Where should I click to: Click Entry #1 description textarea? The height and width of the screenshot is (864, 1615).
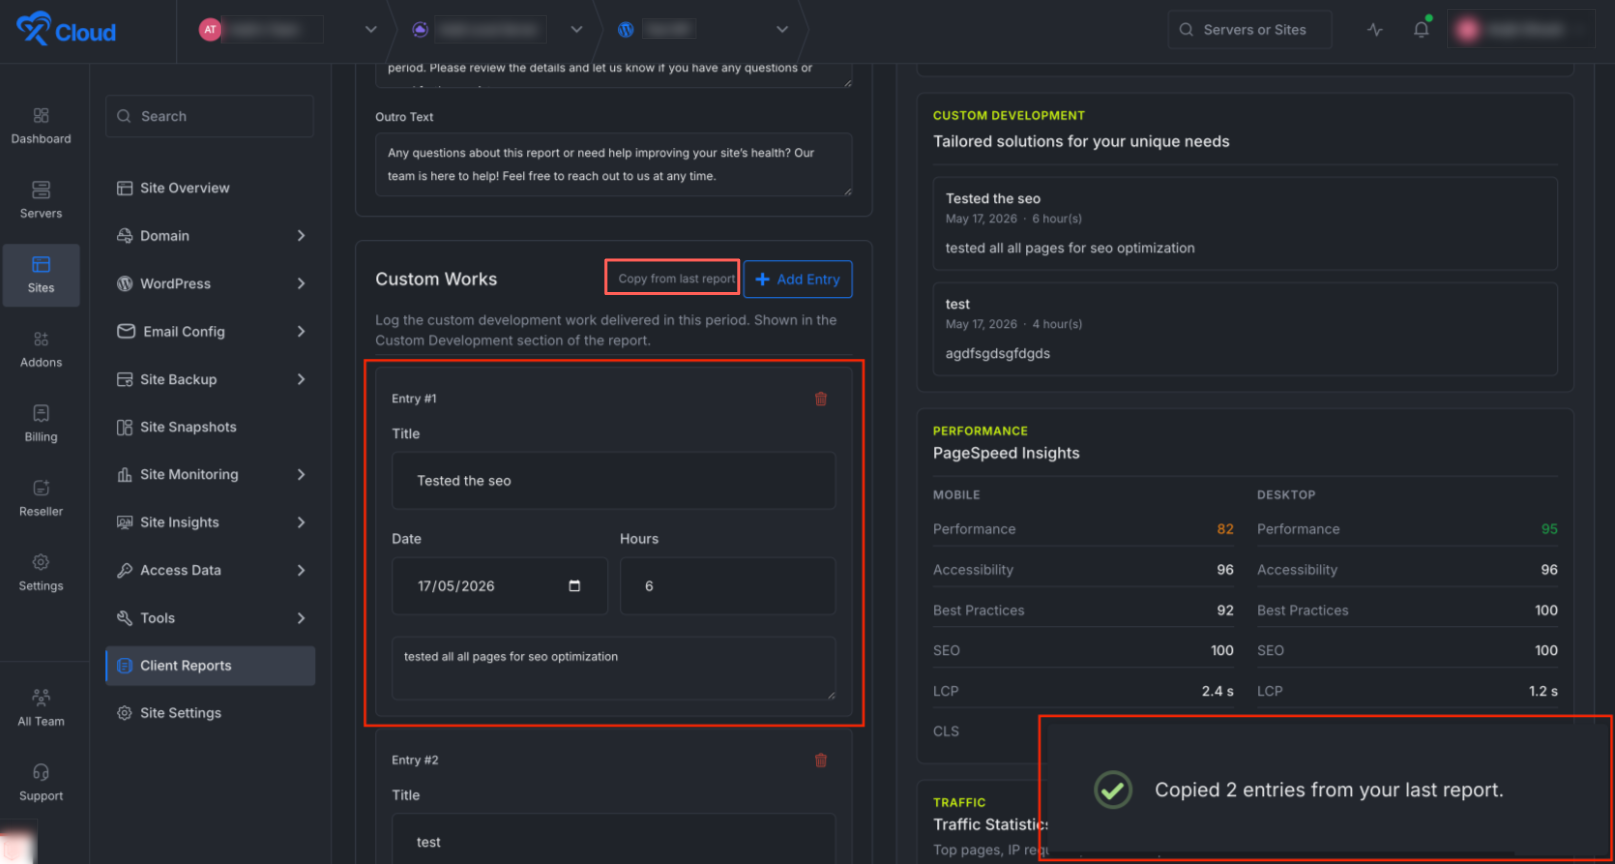[x=614, y=668]
